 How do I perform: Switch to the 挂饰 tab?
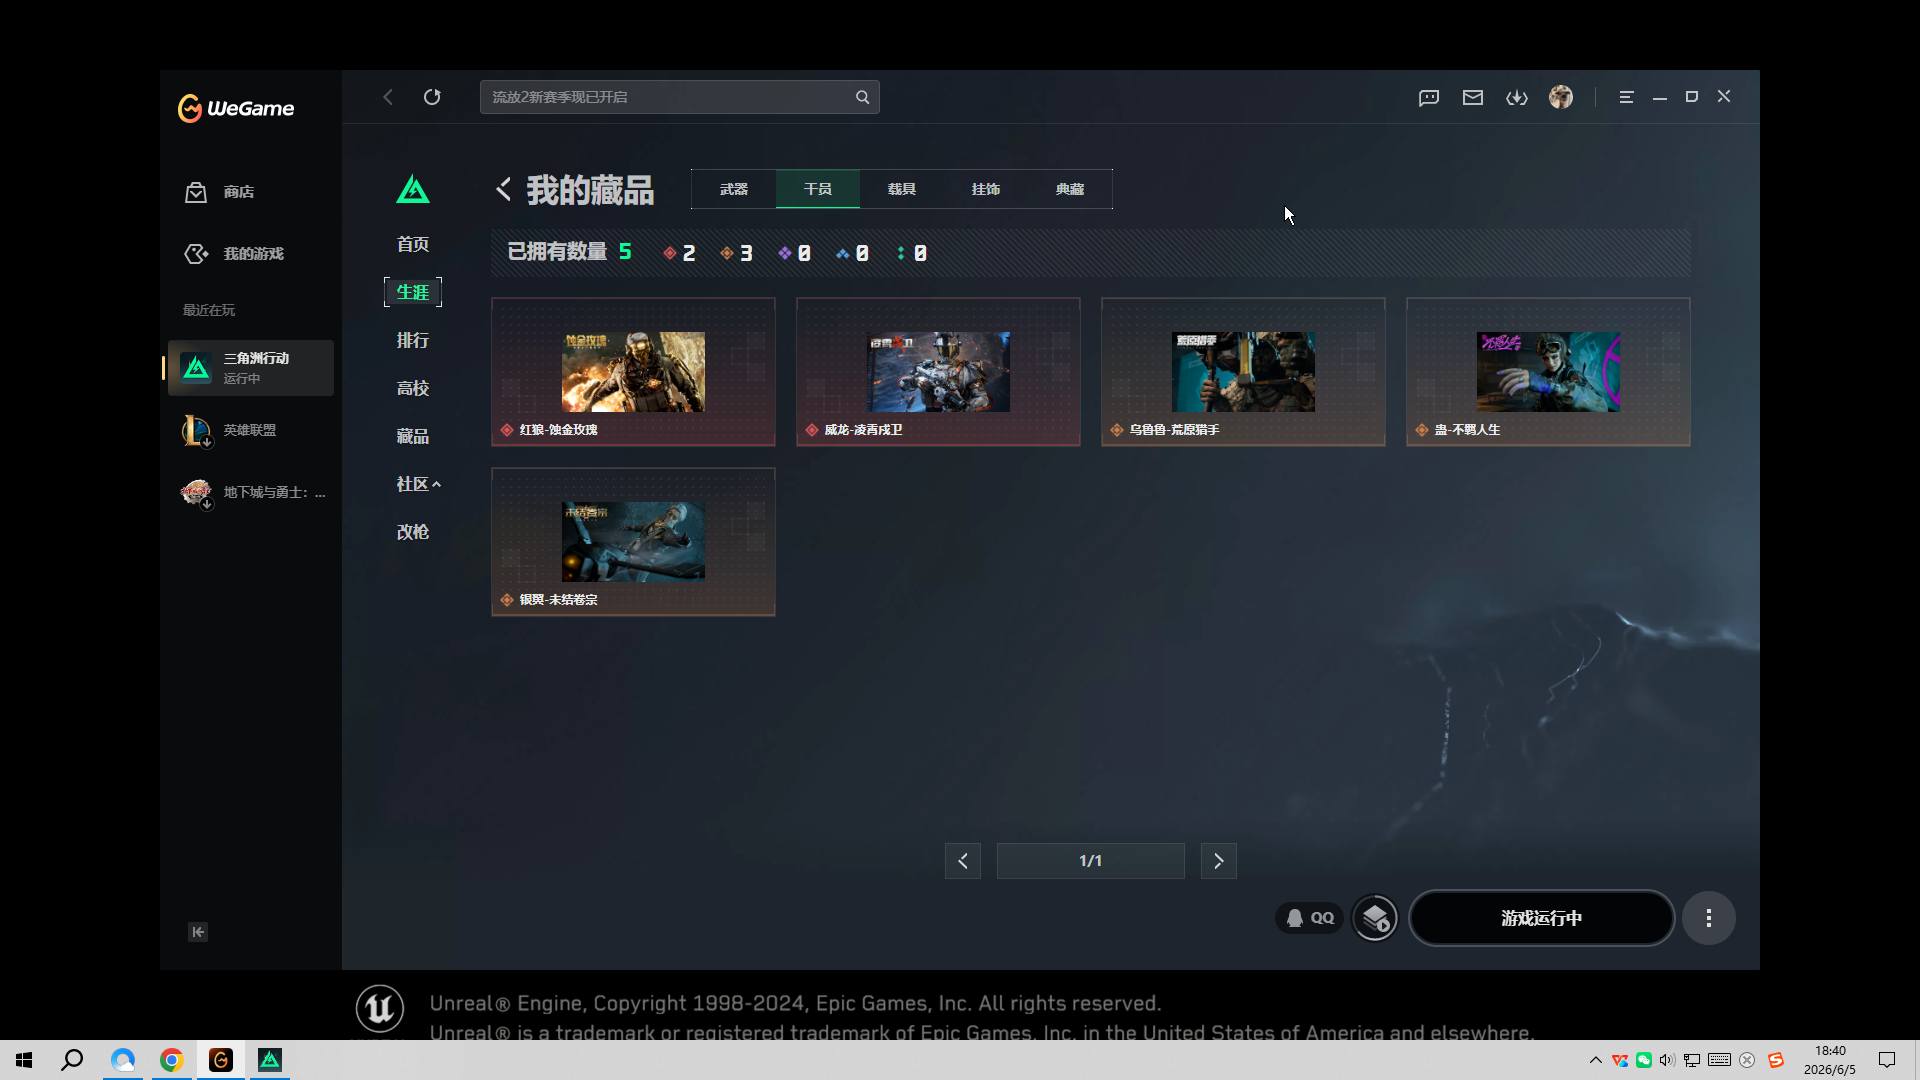tap(986, 189)
